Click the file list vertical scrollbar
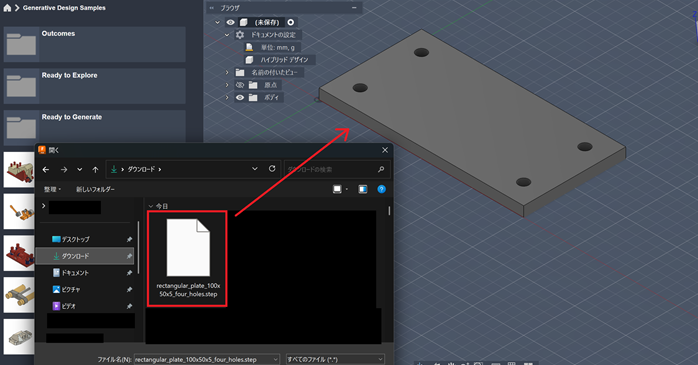Viewport: 698px width, 365px height. pyautogui.click(x=390, y=210)
